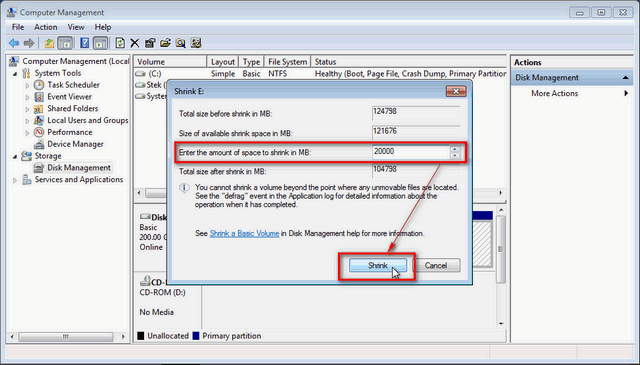Click the Disk Management tree icon
This screenshot has height=365, width=640.
point(39,168)
